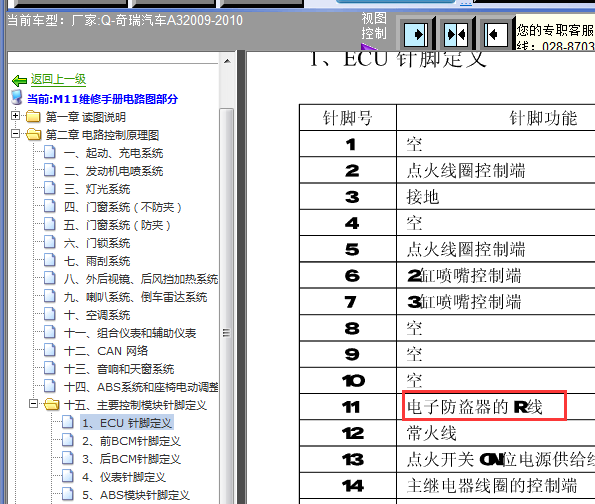The height and width of the screenshot is (504, 595).
Task: Open 四、门窗系统（不防夹） page
Action: pyautogui.click(x=123, y=207)
